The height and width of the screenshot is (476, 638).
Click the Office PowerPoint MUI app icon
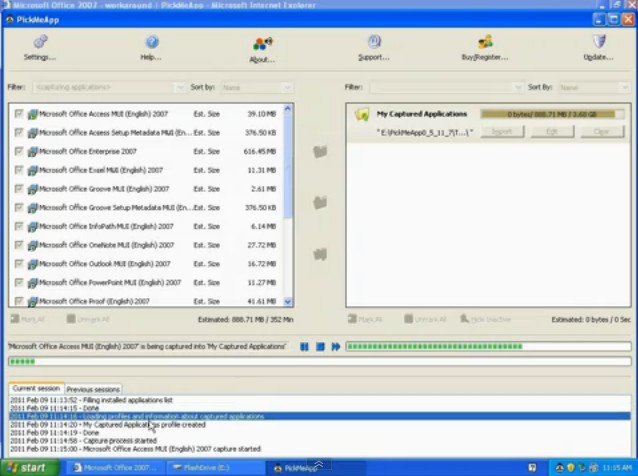point(33,283)
